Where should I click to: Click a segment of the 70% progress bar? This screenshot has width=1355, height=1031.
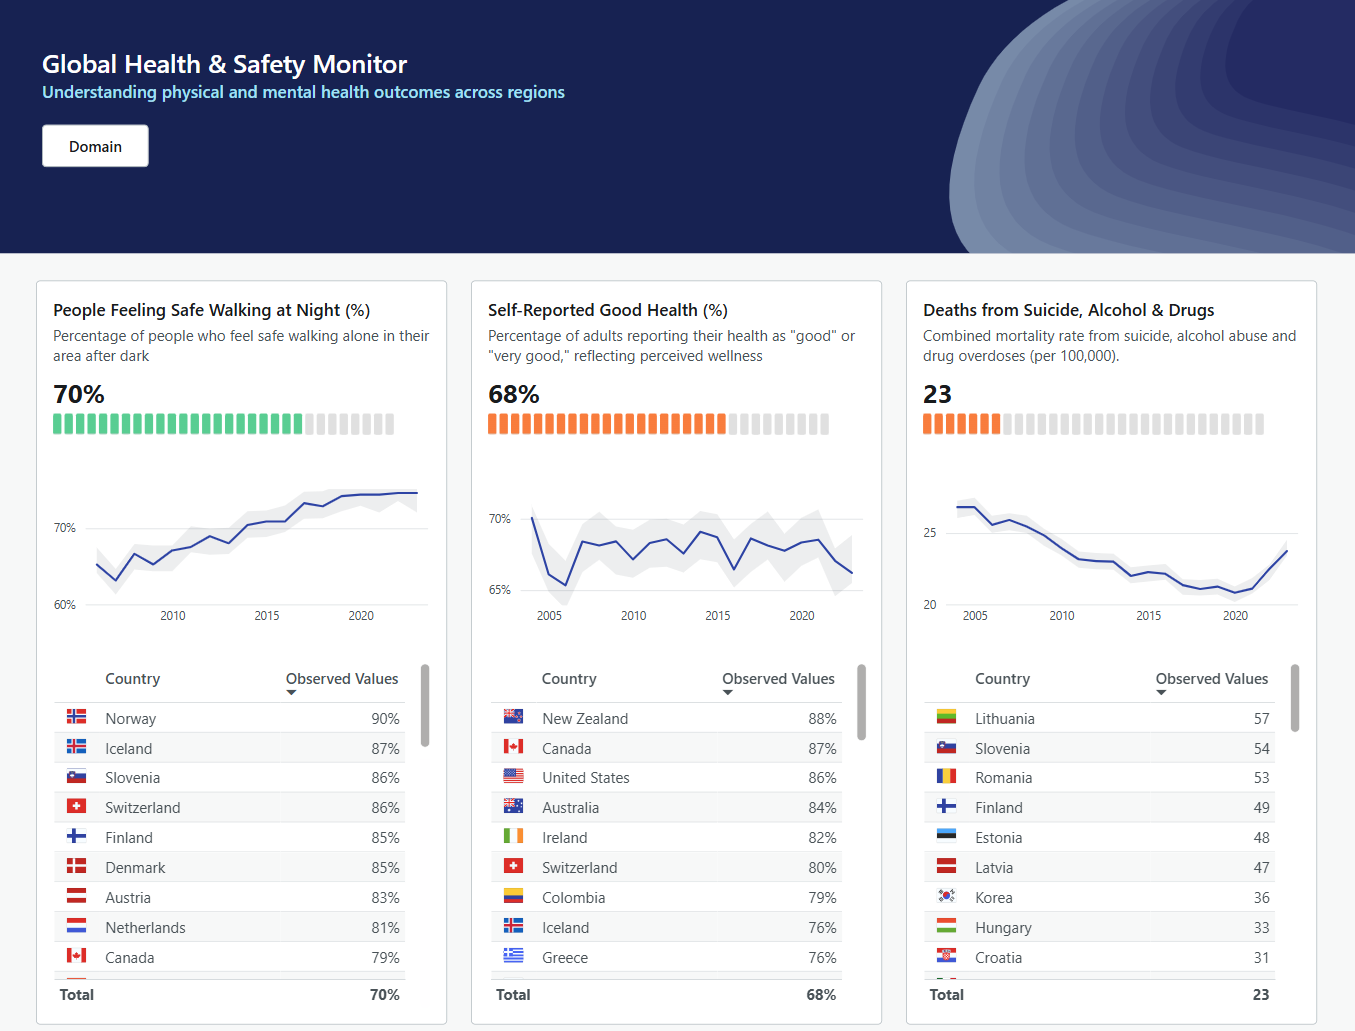[x=150, y=423]
